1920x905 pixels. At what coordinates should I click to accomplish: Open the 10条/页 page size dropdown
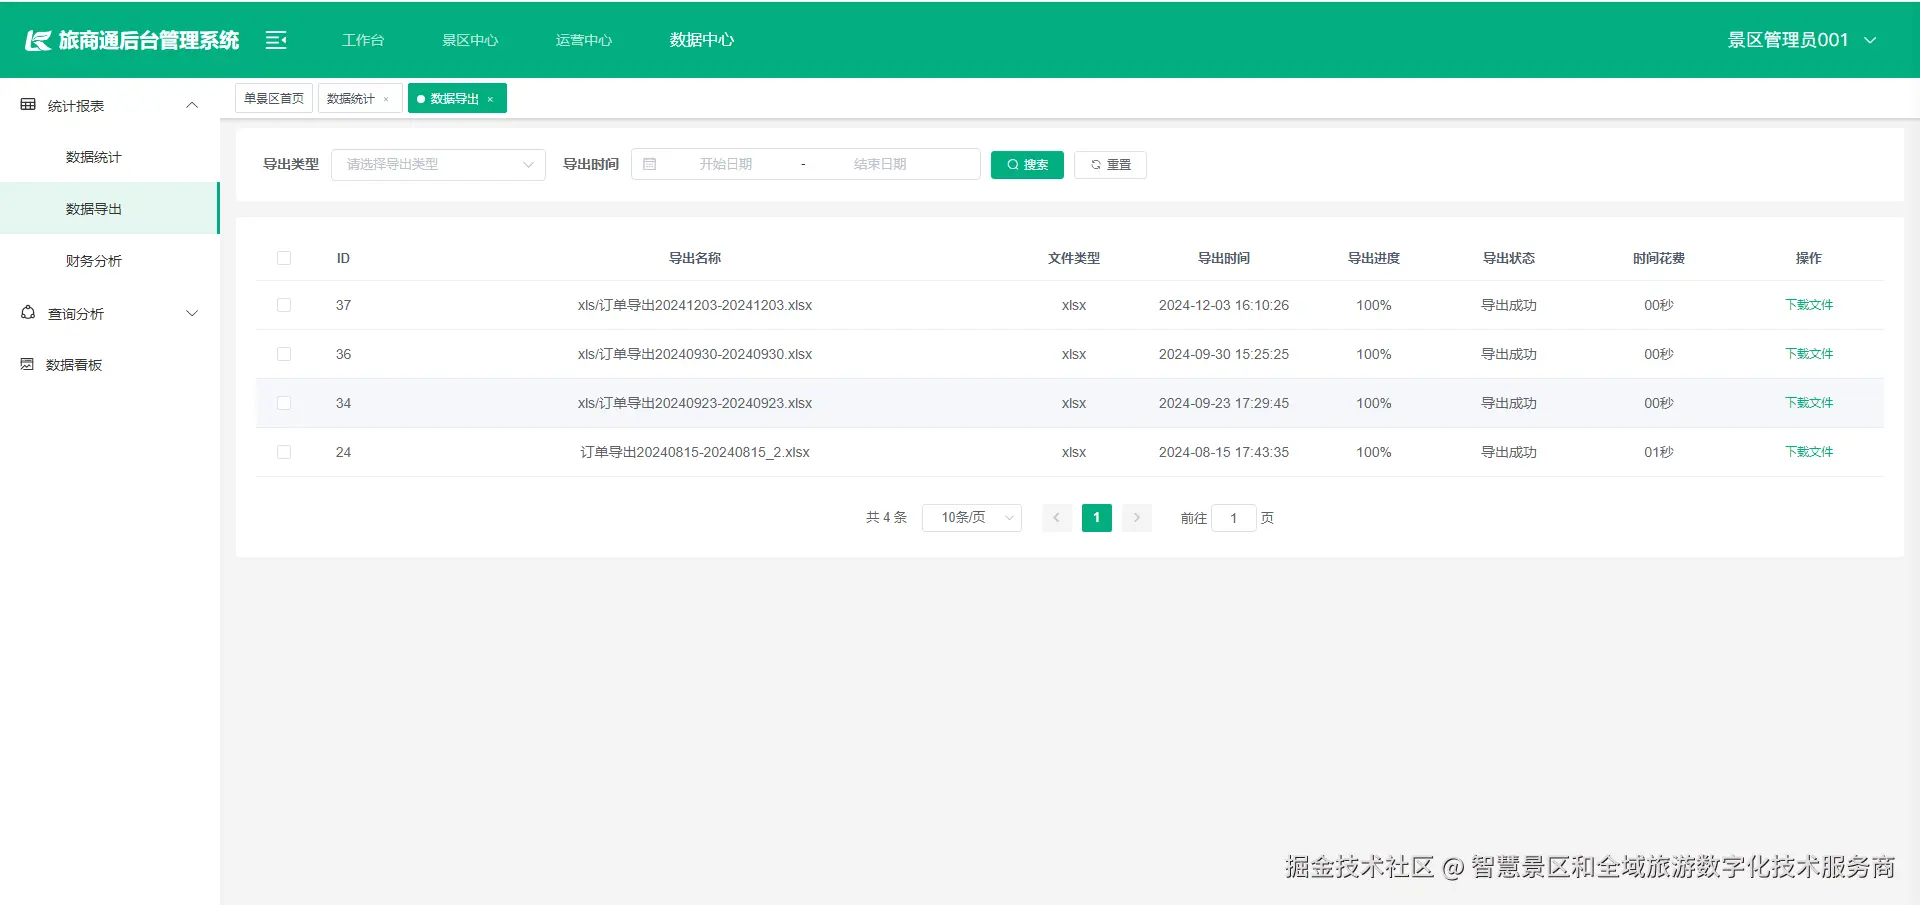tap(970, 517)
